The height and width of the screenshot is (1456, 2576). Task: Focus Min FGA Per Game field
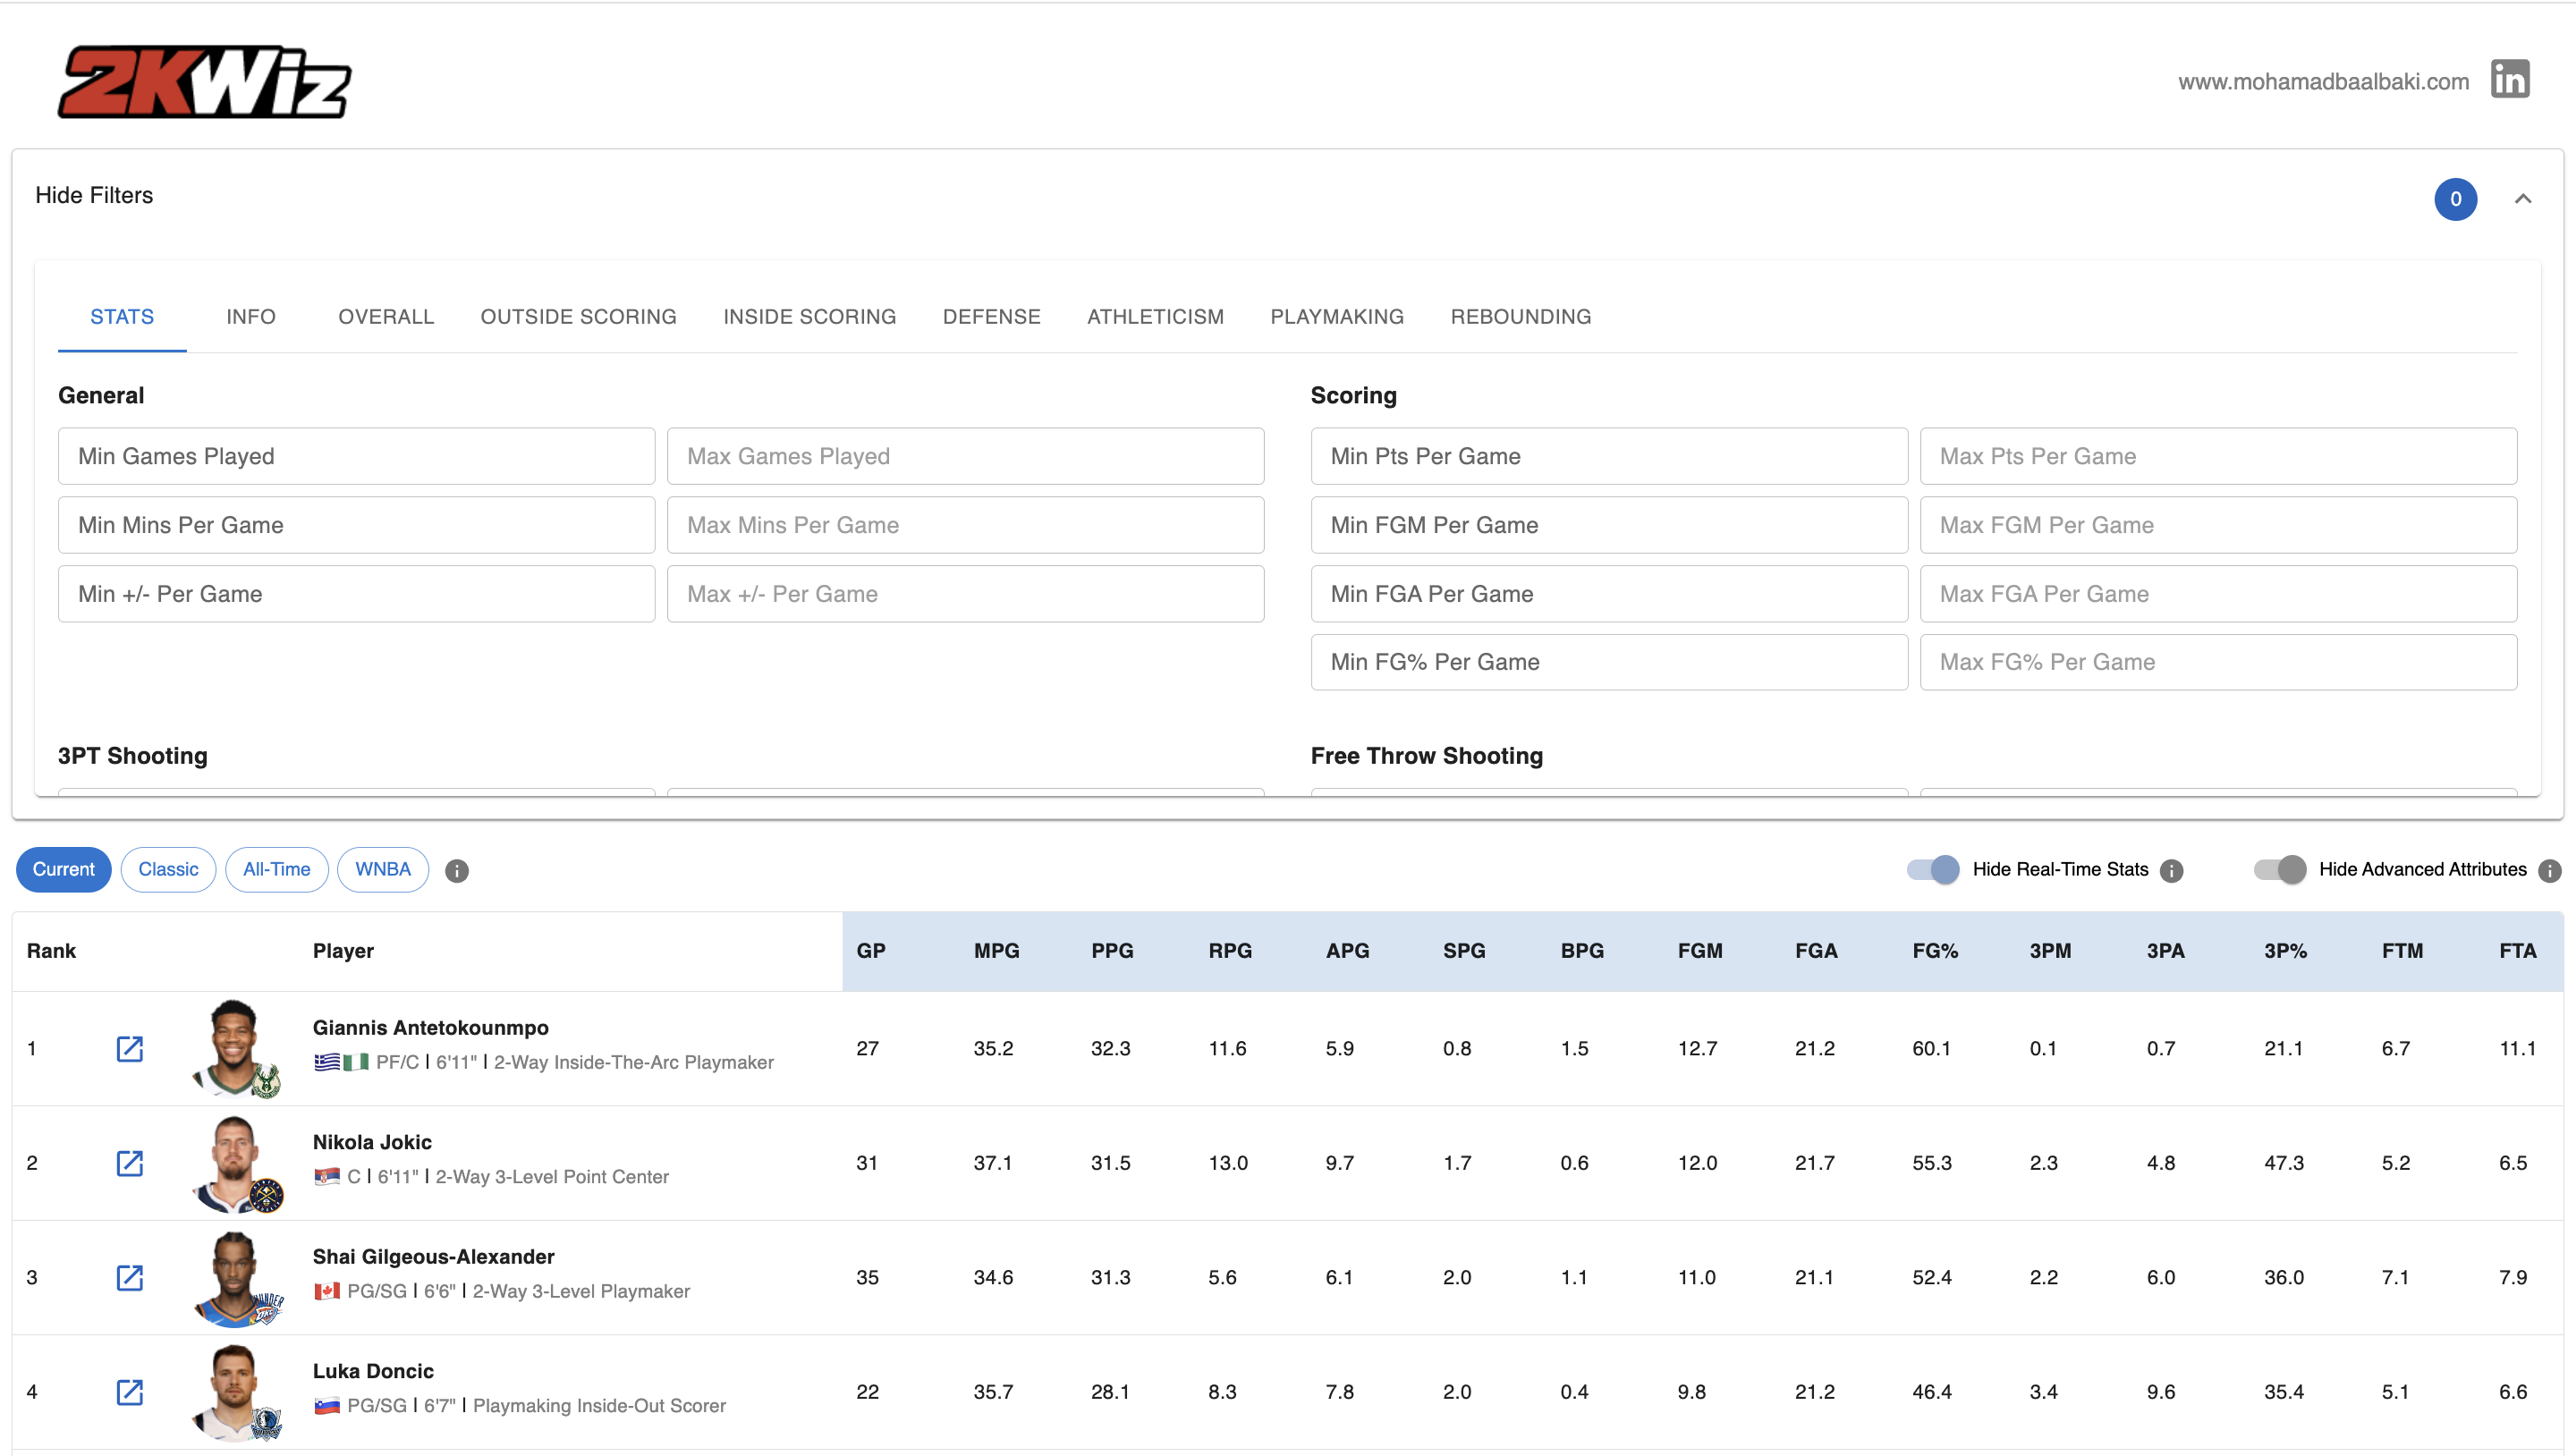click(x=1609, y=594)
